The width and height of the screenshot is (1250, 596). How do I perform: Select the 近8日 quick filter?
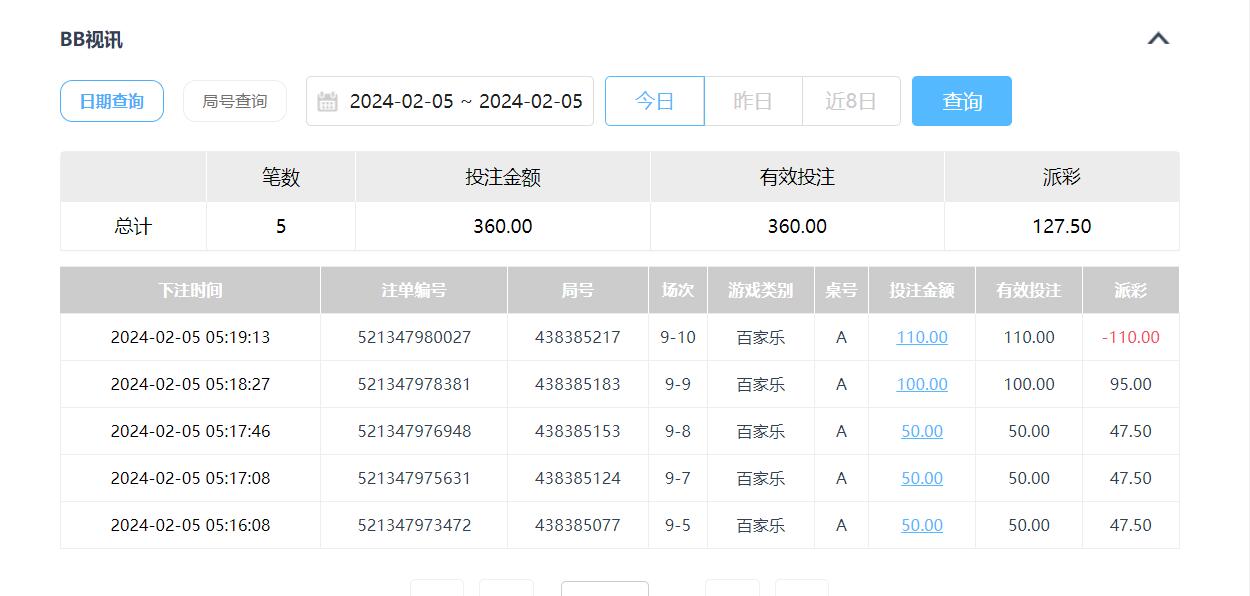[x=851, y=101]
